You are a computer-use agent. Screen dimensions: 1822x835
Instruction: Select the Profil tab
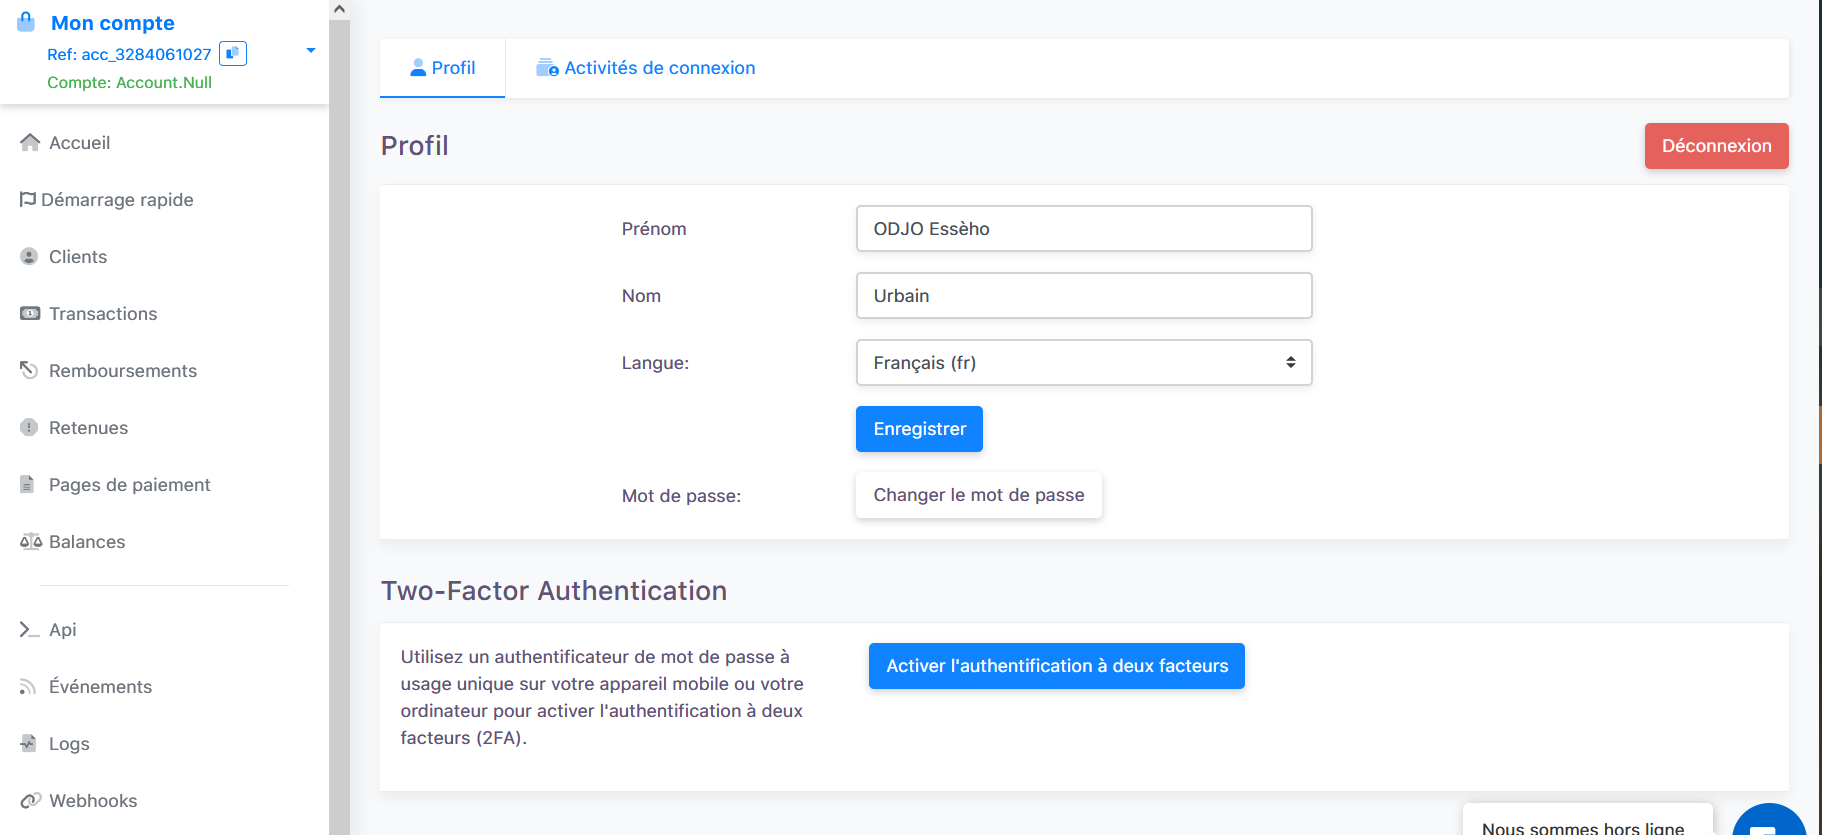point(442,68)
